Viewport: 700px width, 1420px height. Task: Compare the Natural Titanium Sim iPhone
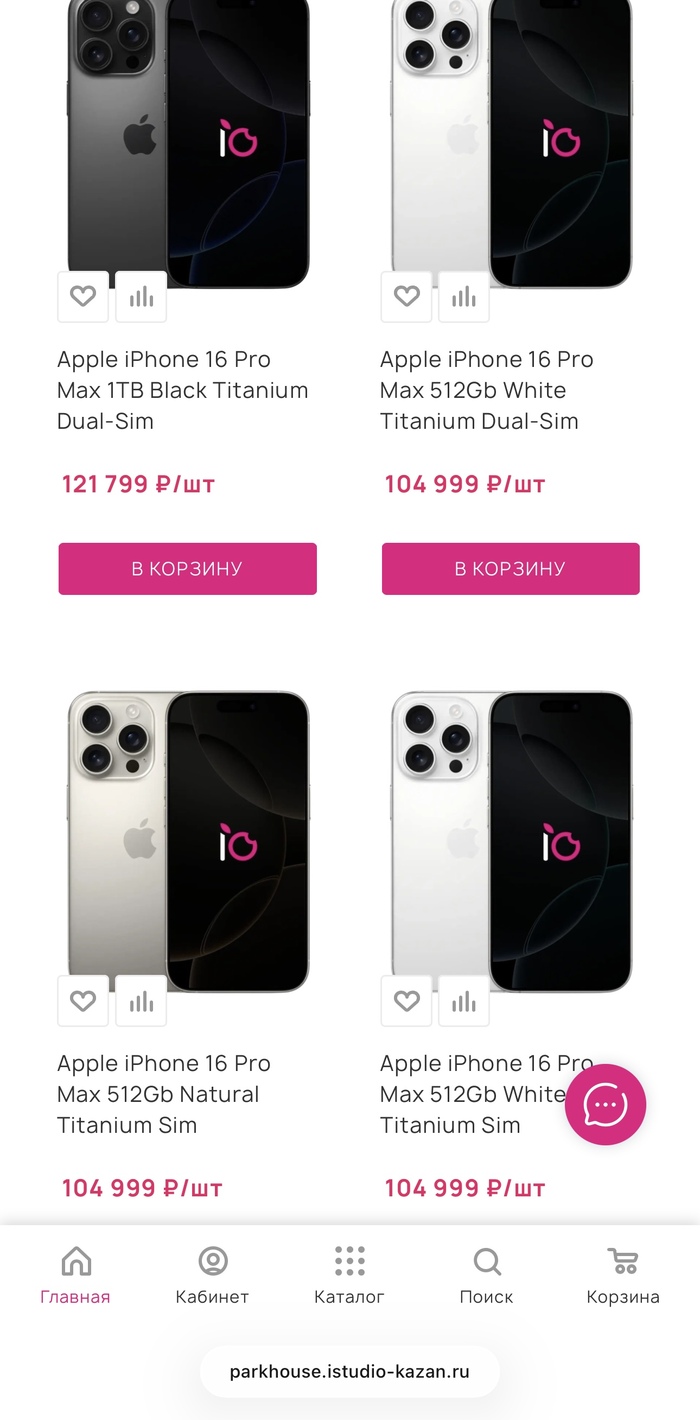pos(141,1001)
